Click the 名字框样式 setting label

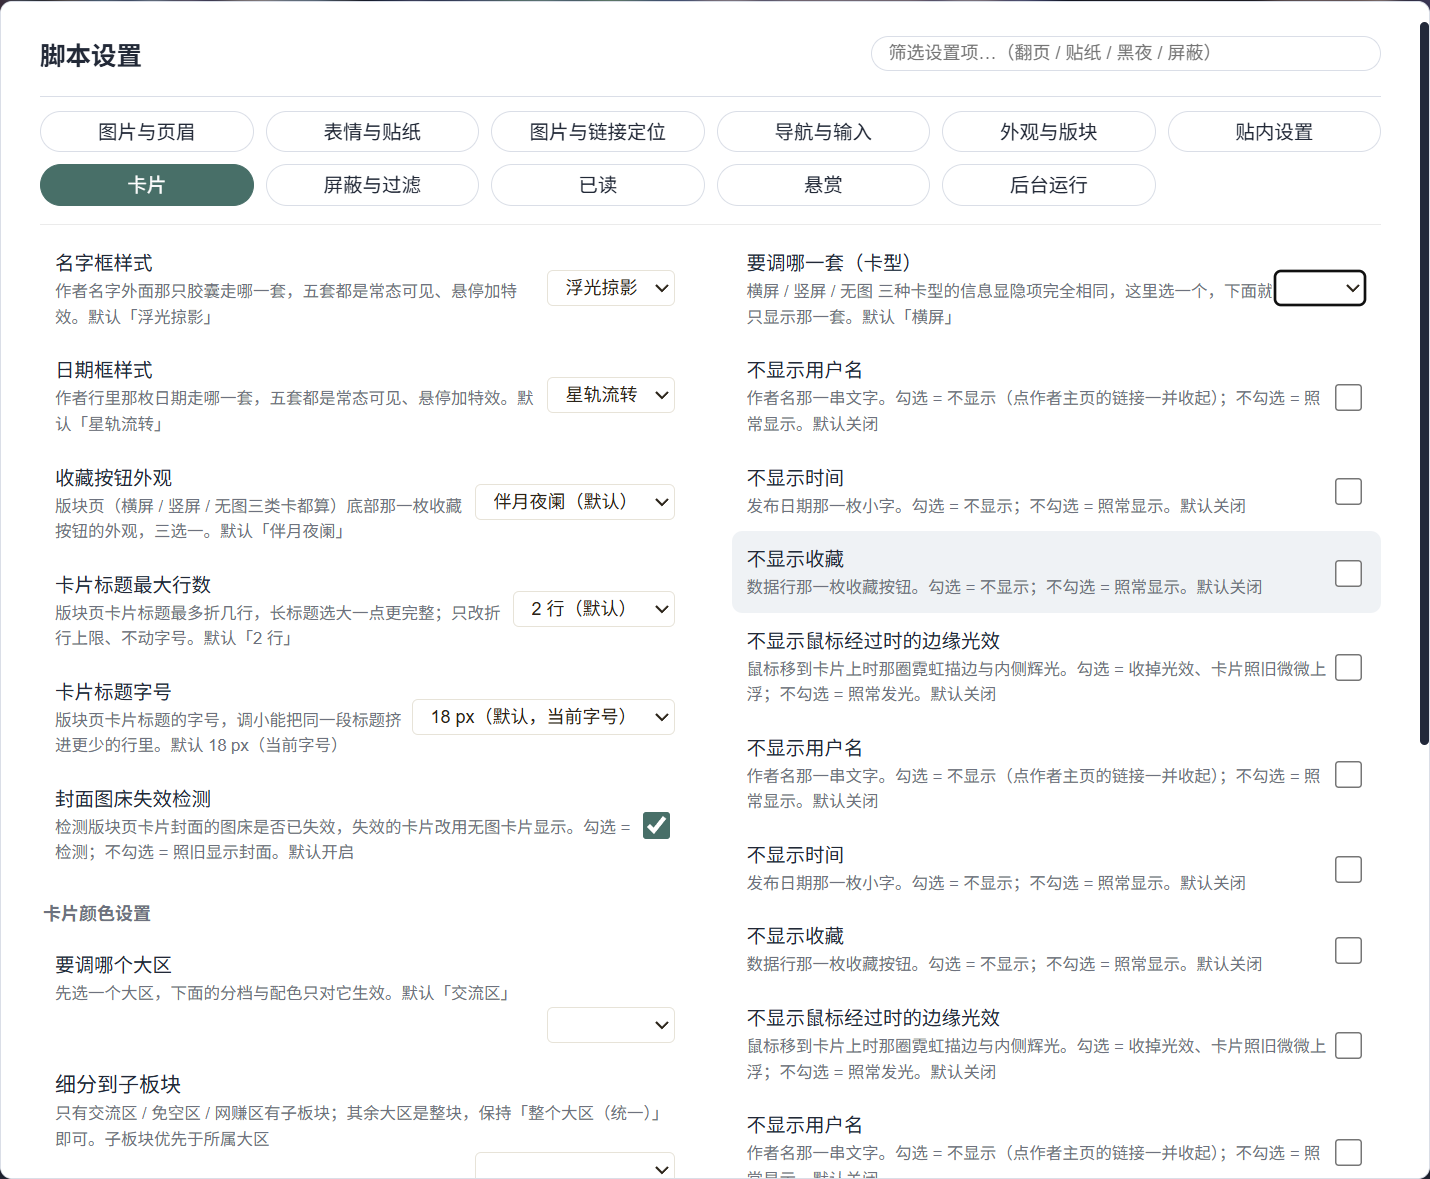[x=104, y=263]
